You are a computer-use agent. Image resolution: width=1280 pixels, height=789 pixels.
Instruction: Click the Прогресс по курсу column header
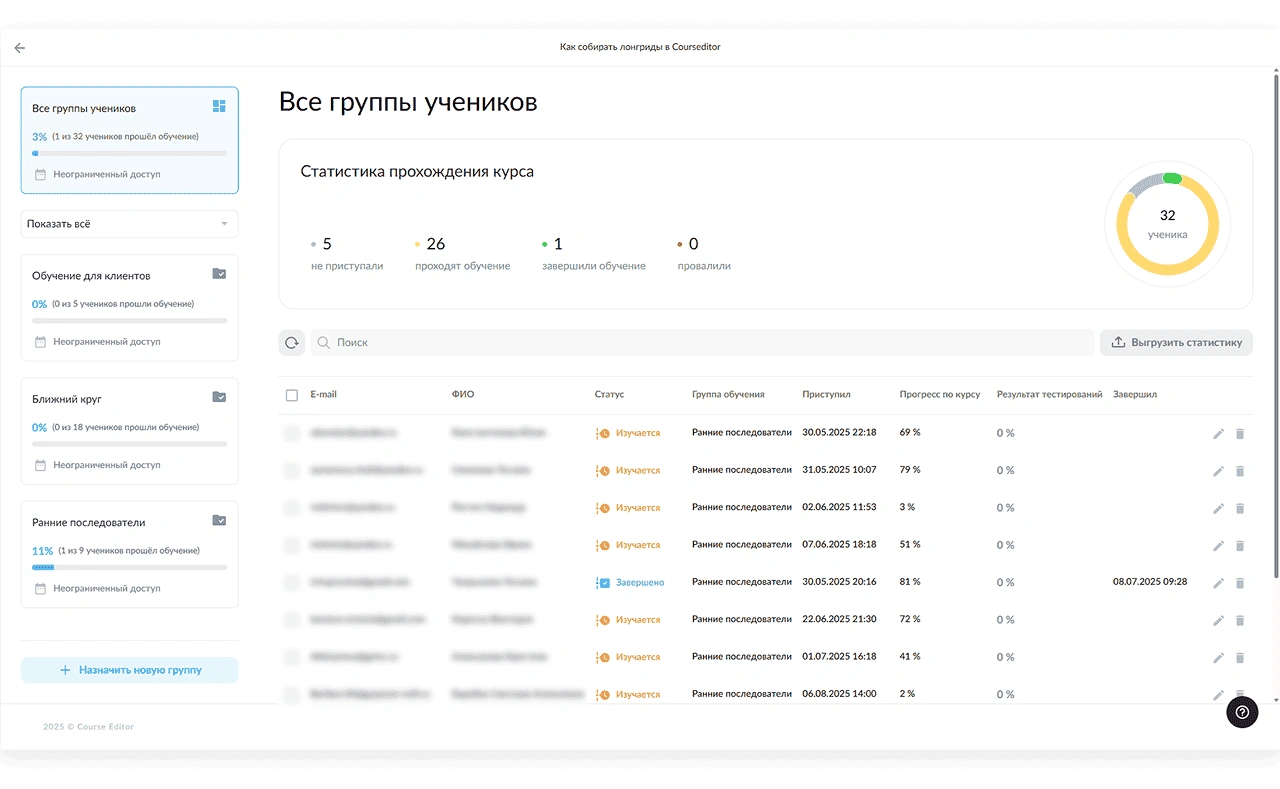[940, 395]
